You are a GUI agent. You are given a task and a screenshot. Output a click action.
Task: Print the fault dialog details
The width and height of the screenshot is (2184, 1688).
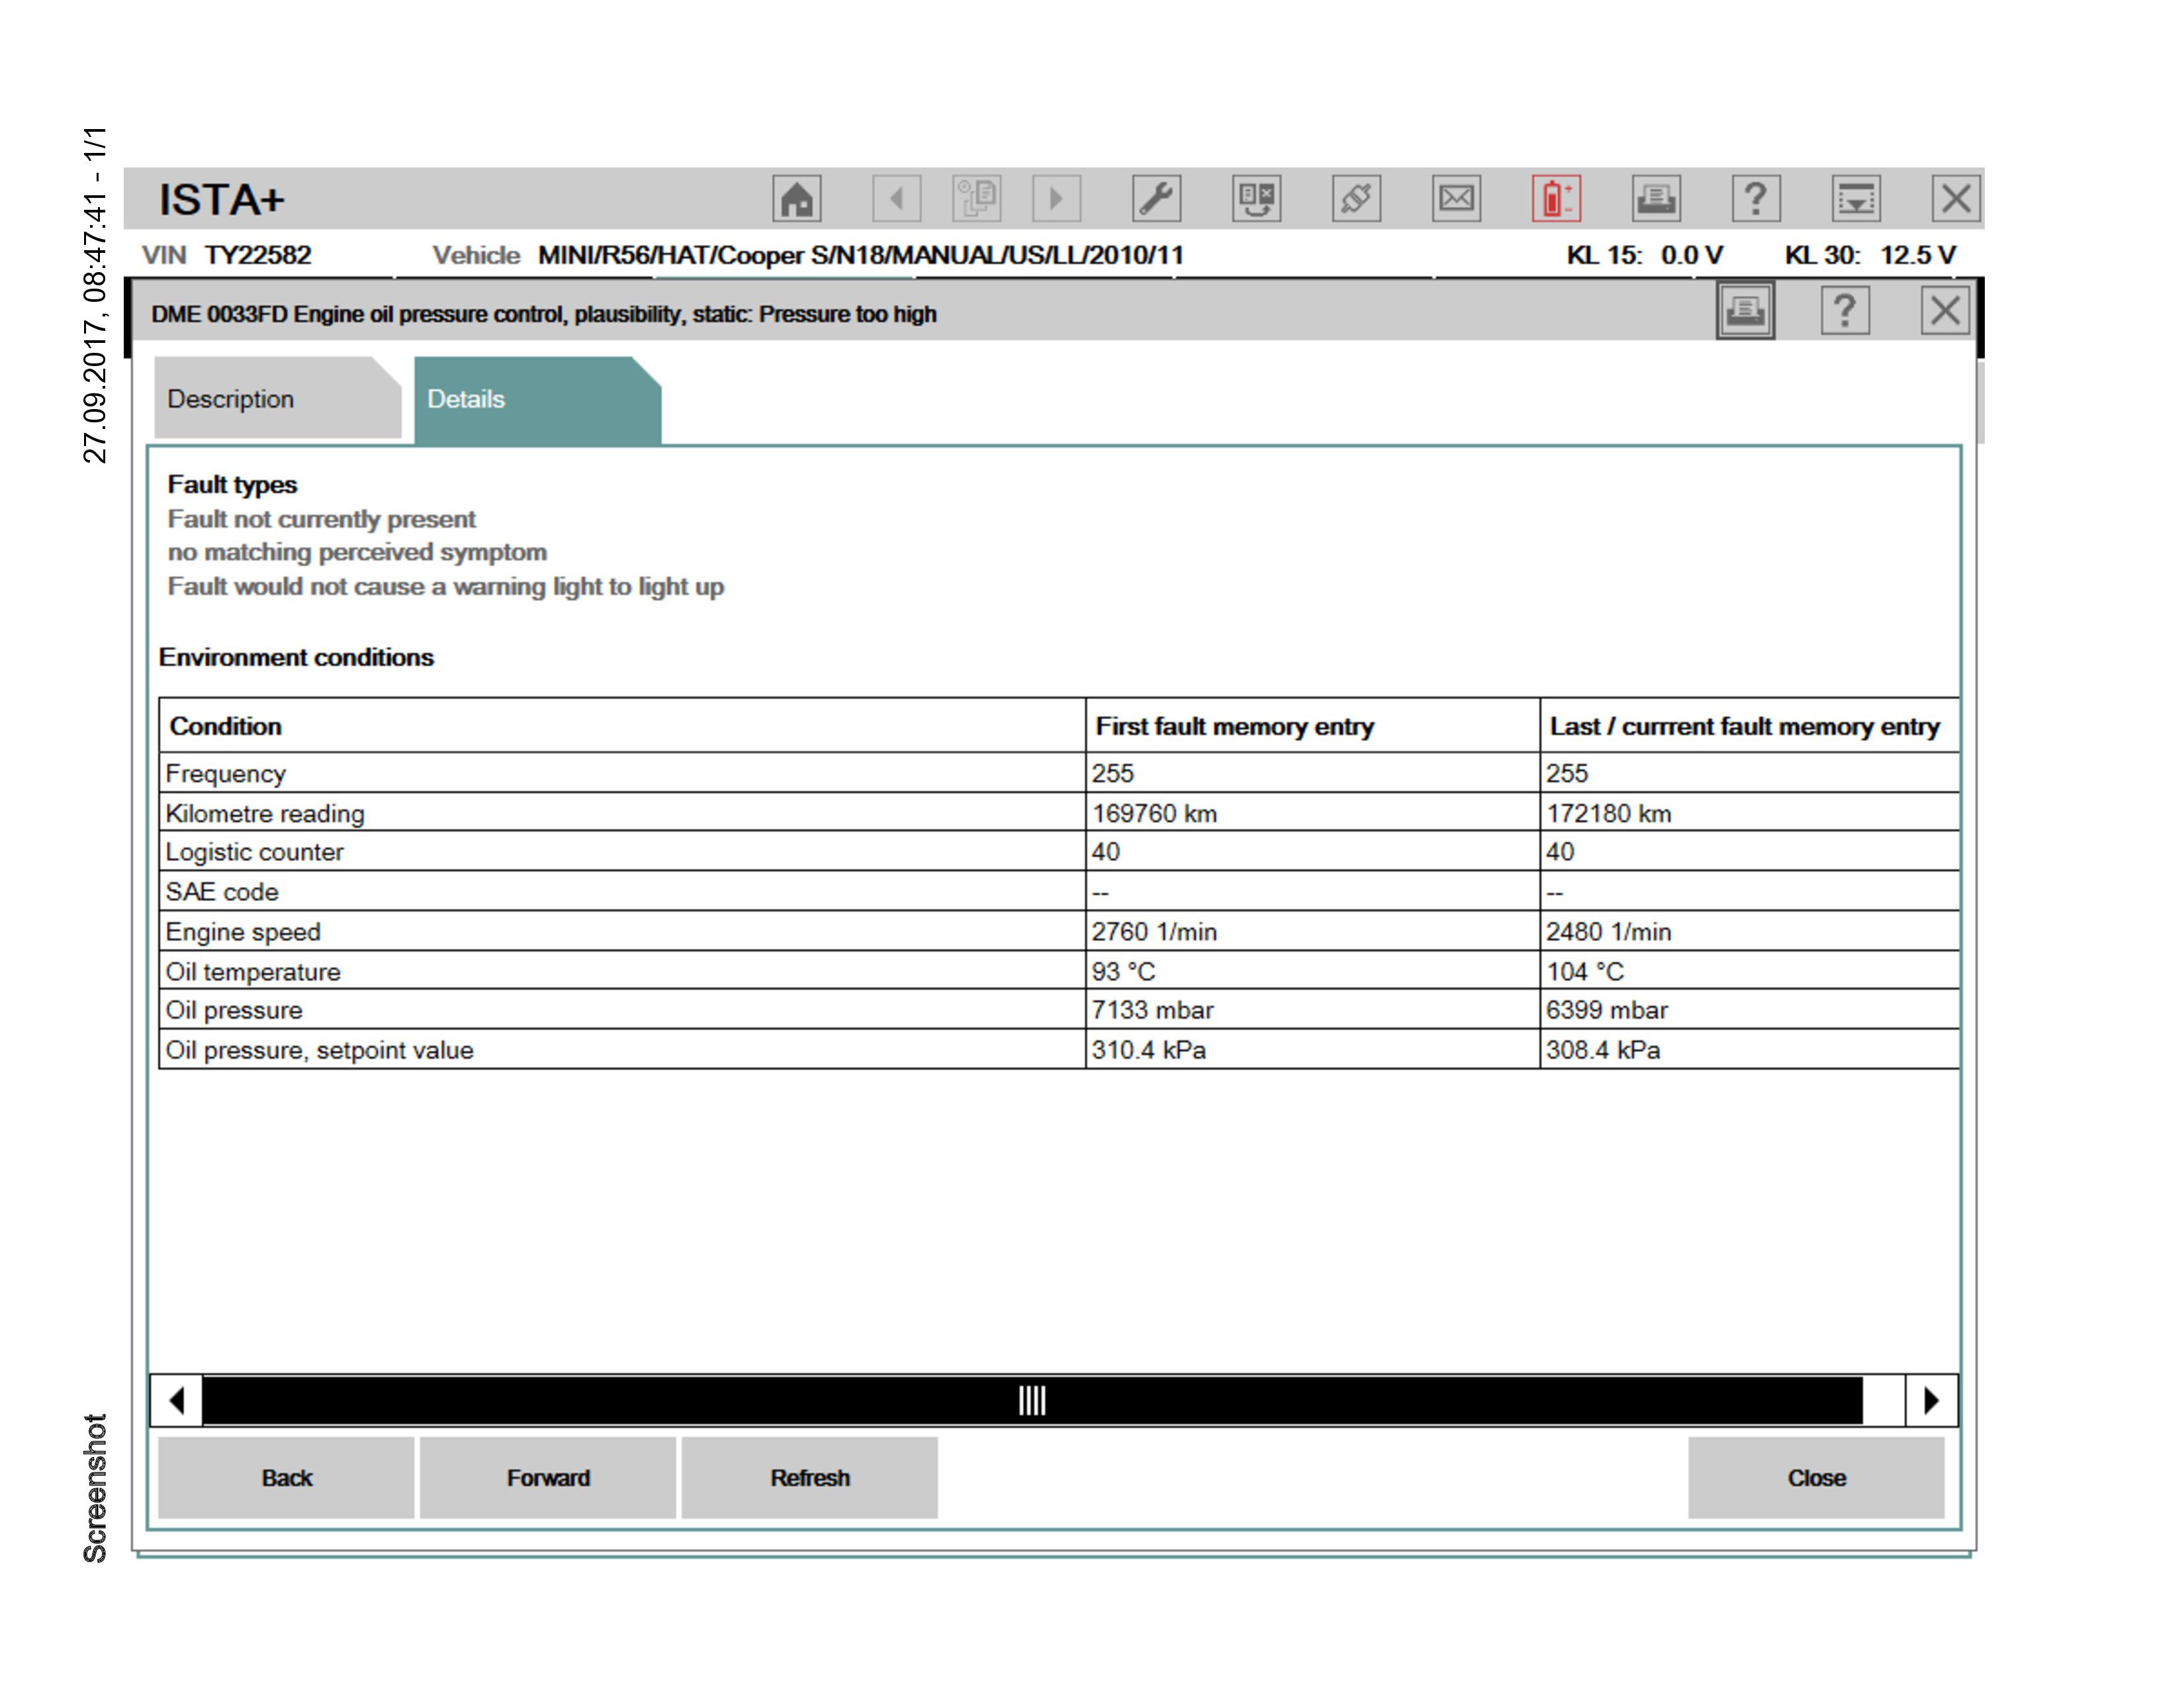[x=1745, y=311]
